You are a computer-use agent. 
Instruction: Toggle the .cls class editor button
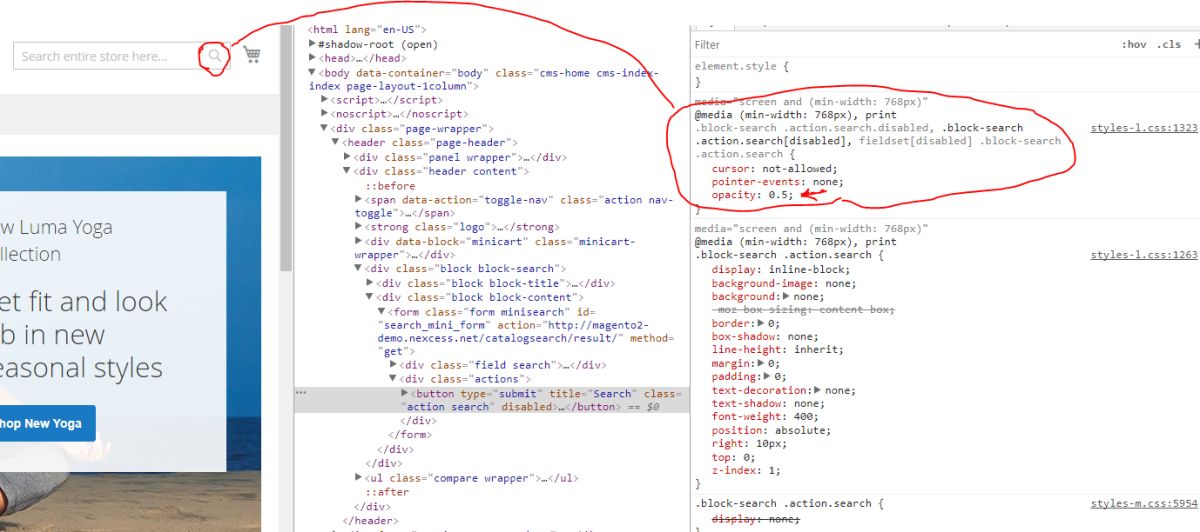point(1169,45)
